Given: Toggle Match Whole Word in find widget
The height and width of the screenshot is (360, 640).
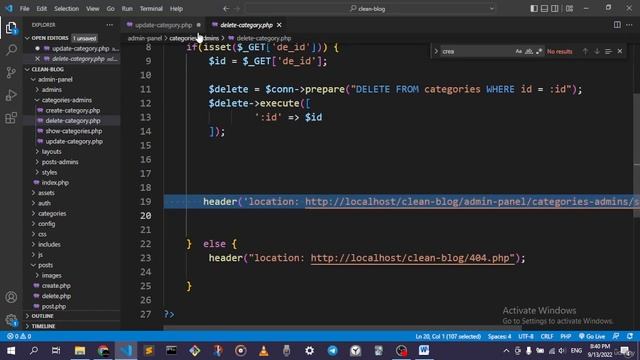Looking at the screenshot, I should [529, 51].
